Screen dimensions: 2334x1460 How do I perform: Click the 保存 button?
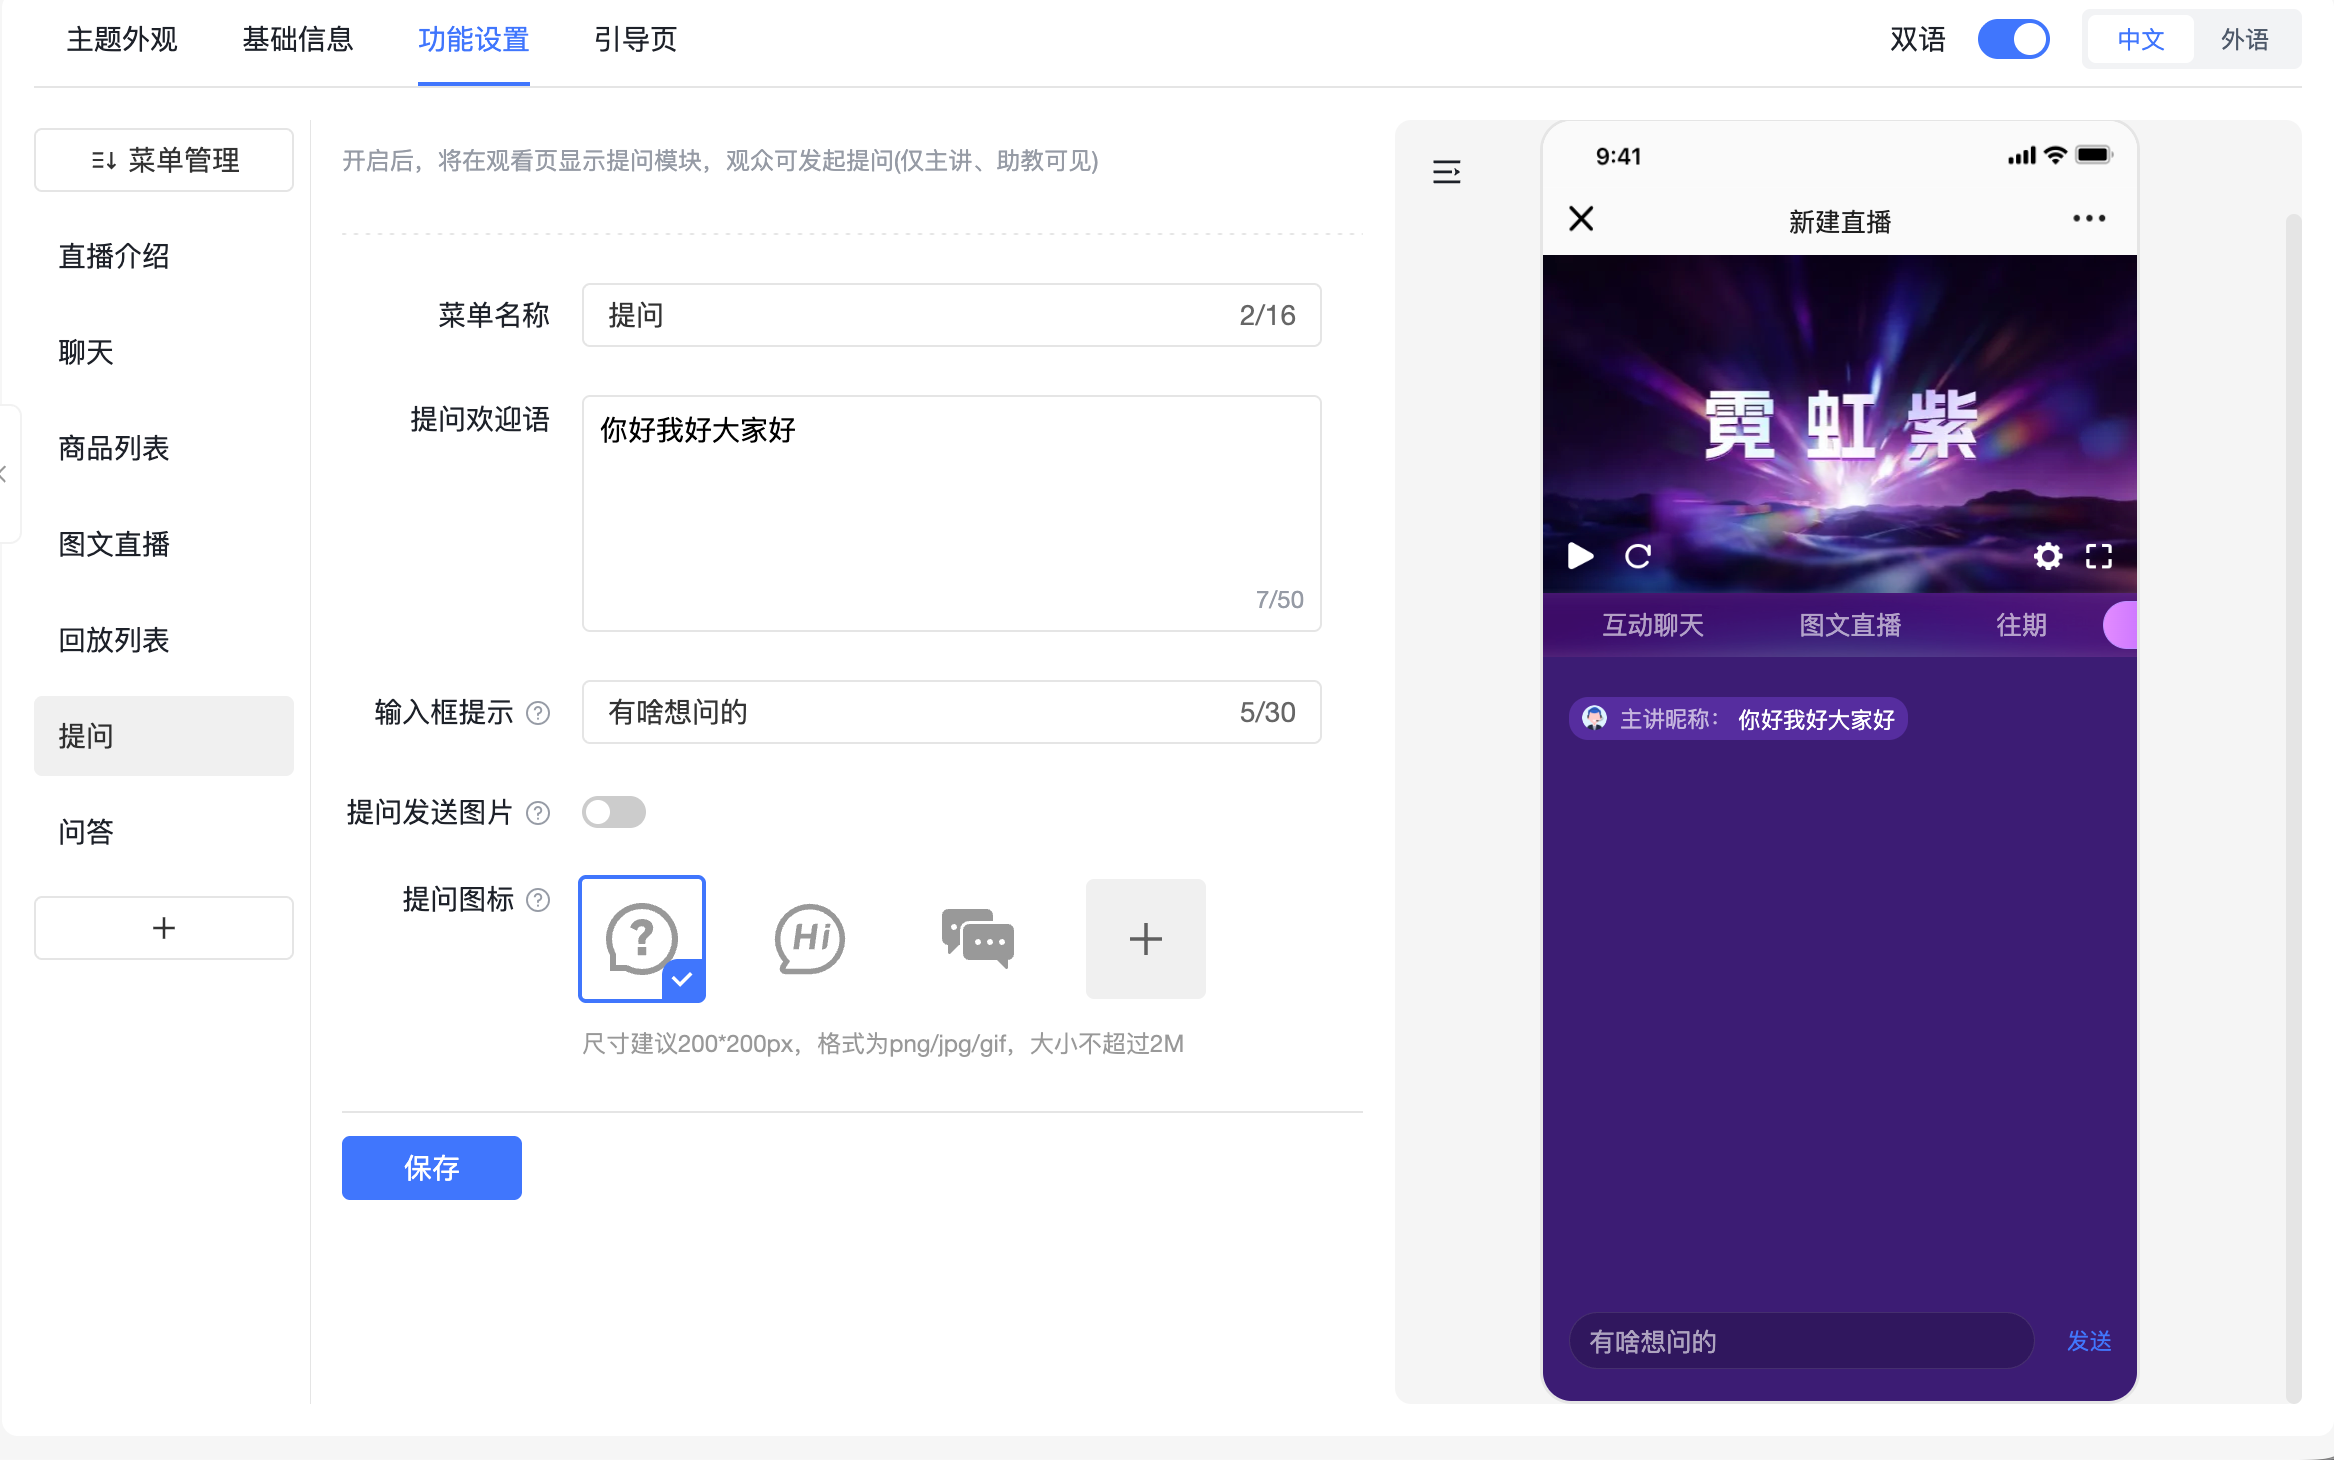click(432, 1168)
